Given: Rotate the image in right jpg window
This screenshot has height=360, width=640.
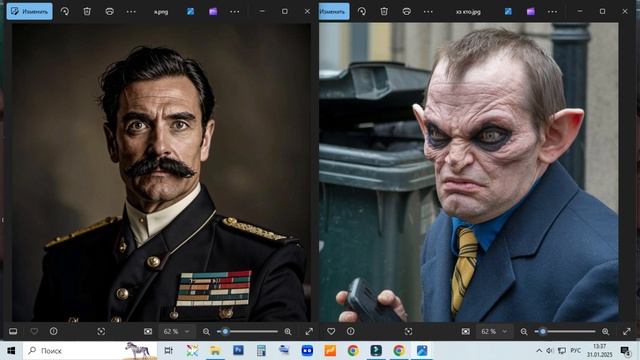Looking at the screenshot, I should 362,11.
